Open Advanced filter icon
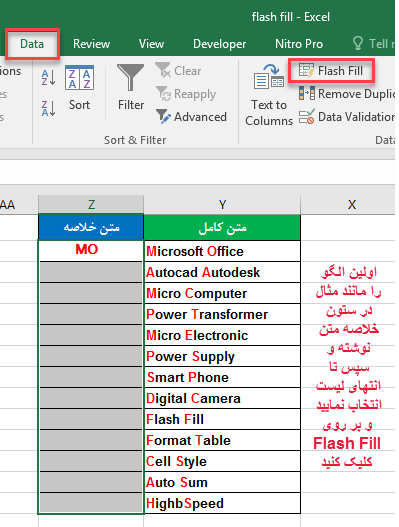 (163, 116)
